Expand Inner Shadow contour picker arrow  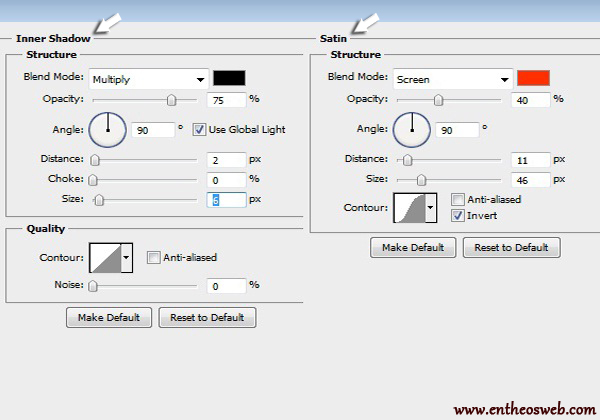[127, 258]
